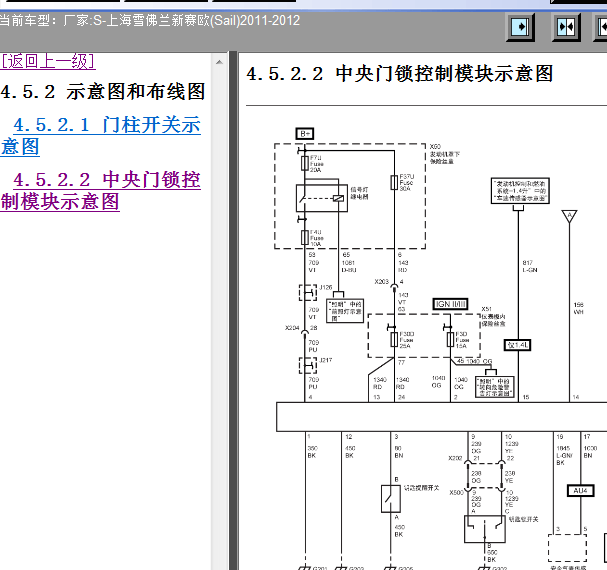Open the 4.5.2.1 门柱开关示意图 link
This screenshot has height=570, width=607.
101,136
